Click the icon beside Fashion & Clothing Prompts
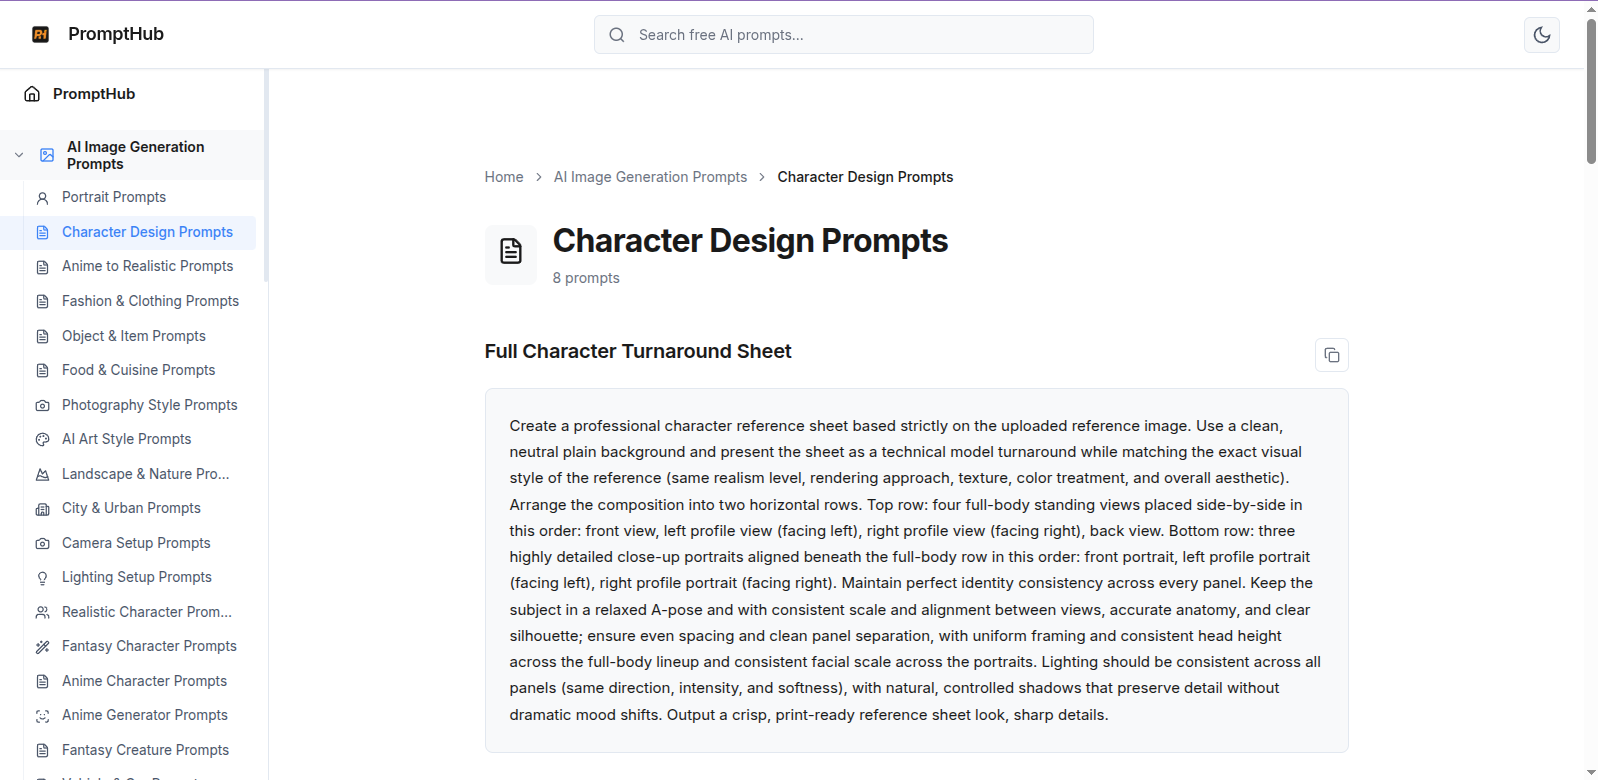 (42, 301)
